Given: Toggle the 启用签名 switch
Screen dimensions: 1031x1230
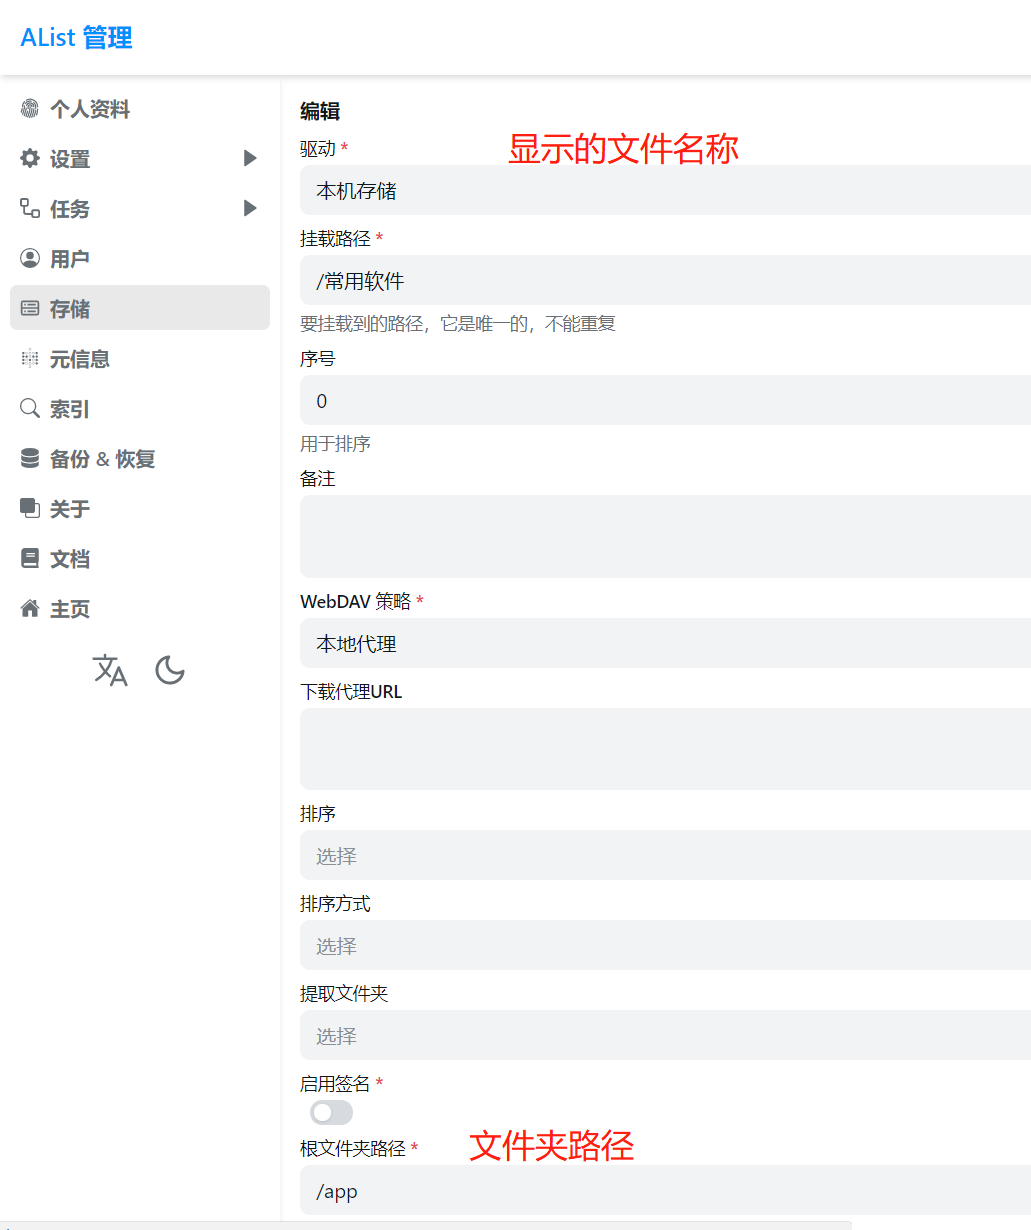Looking at the screenshot, I should pyautogui.click(x=331, y=1112).
